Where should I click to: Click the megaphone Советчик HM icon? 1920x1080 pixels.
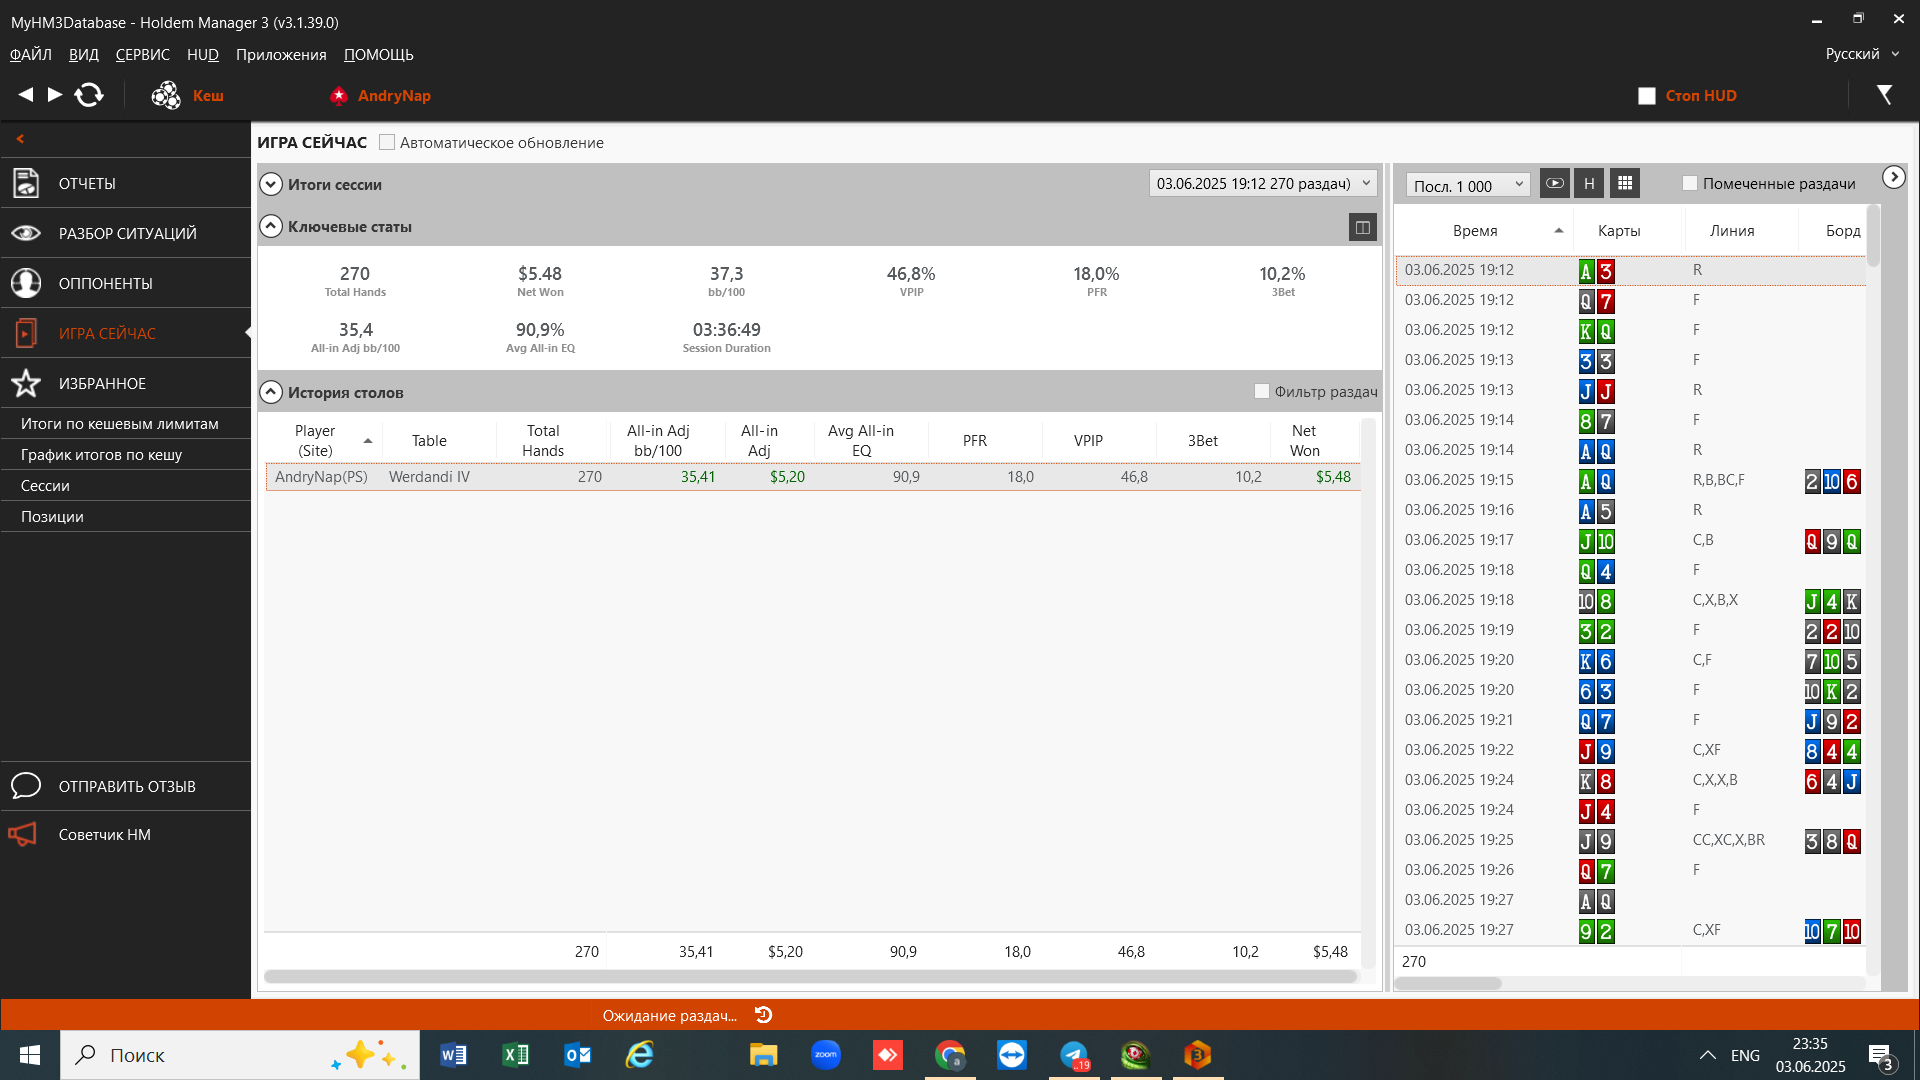pos(22,834)
